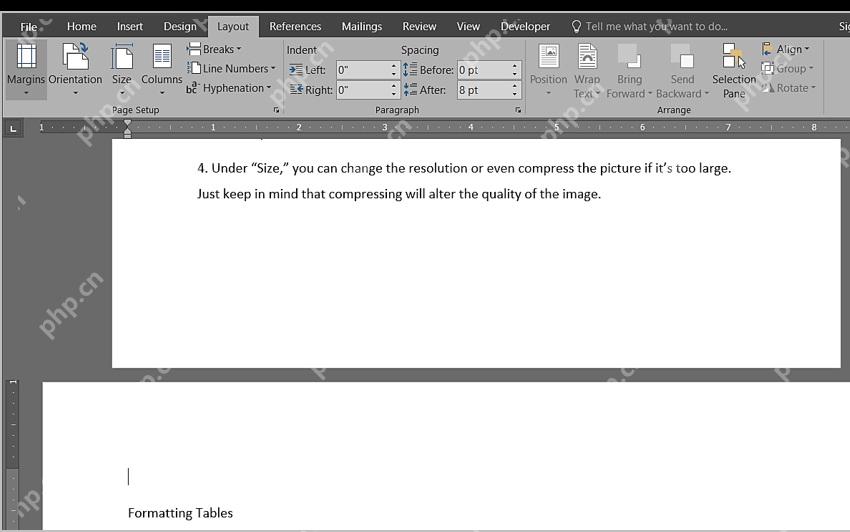Open the Selection Pane
Image resolution: width=850 pixels, height=532 pixels.
[x=733, y=71]
